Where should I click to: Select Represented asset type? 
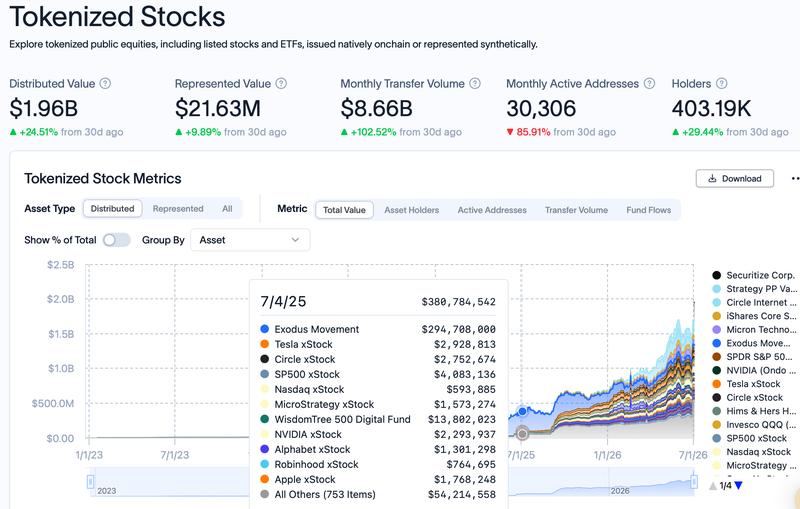pos(178,209)
